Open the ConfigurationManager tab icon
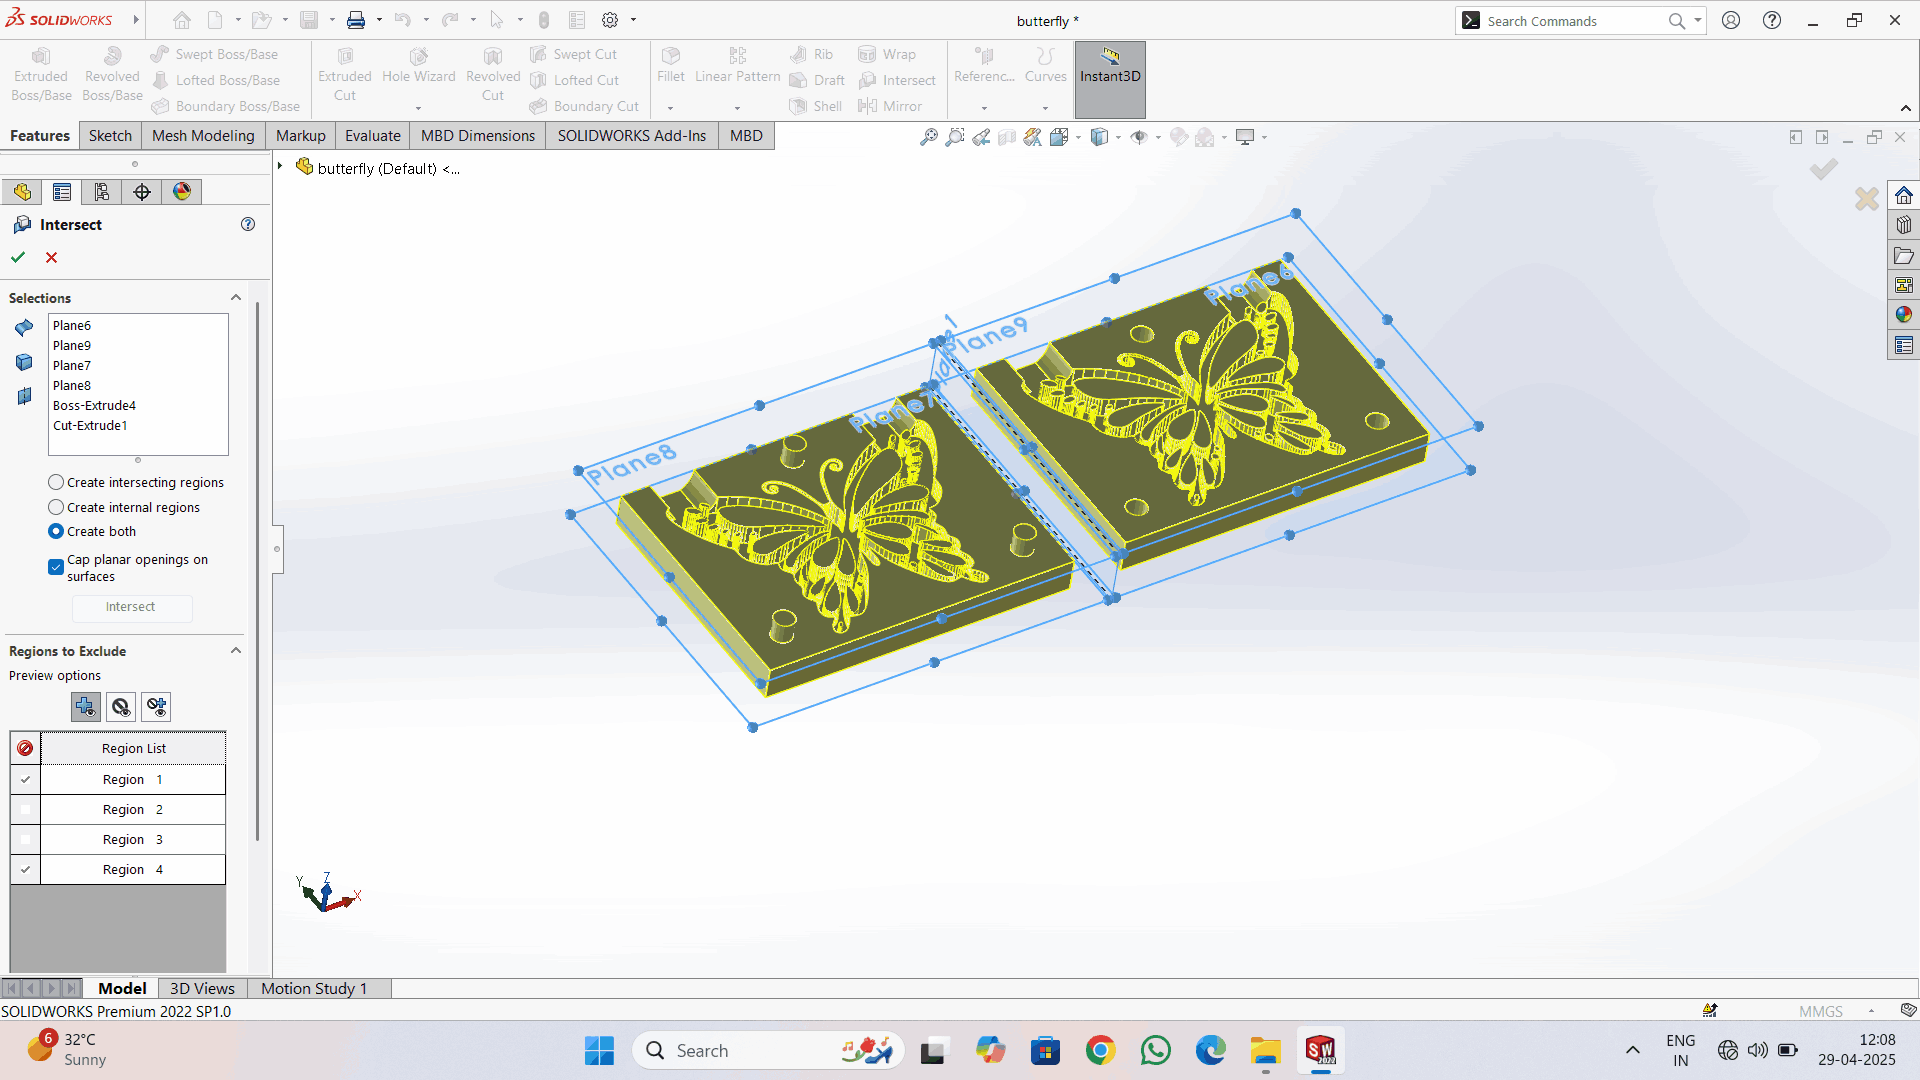 pos(102,192)
